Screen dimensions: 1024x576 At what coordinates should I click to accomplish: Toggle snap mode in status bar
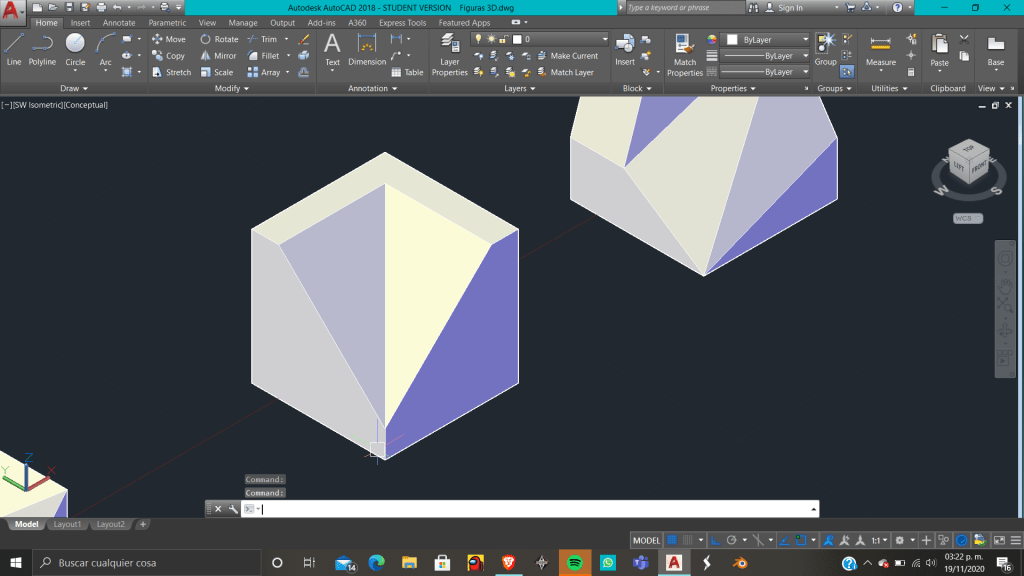687,540
